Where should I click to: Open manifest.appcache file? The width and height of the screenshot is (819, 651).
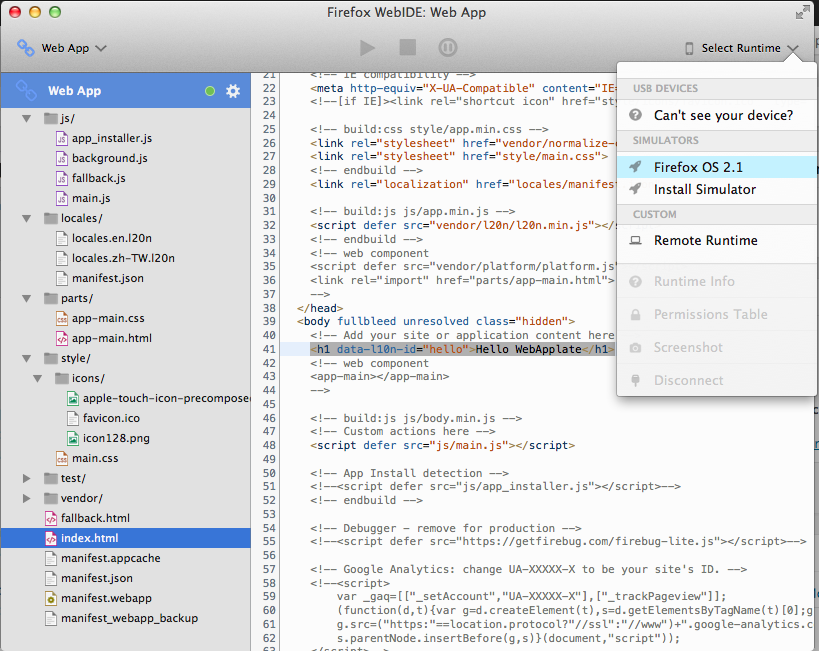111,558
